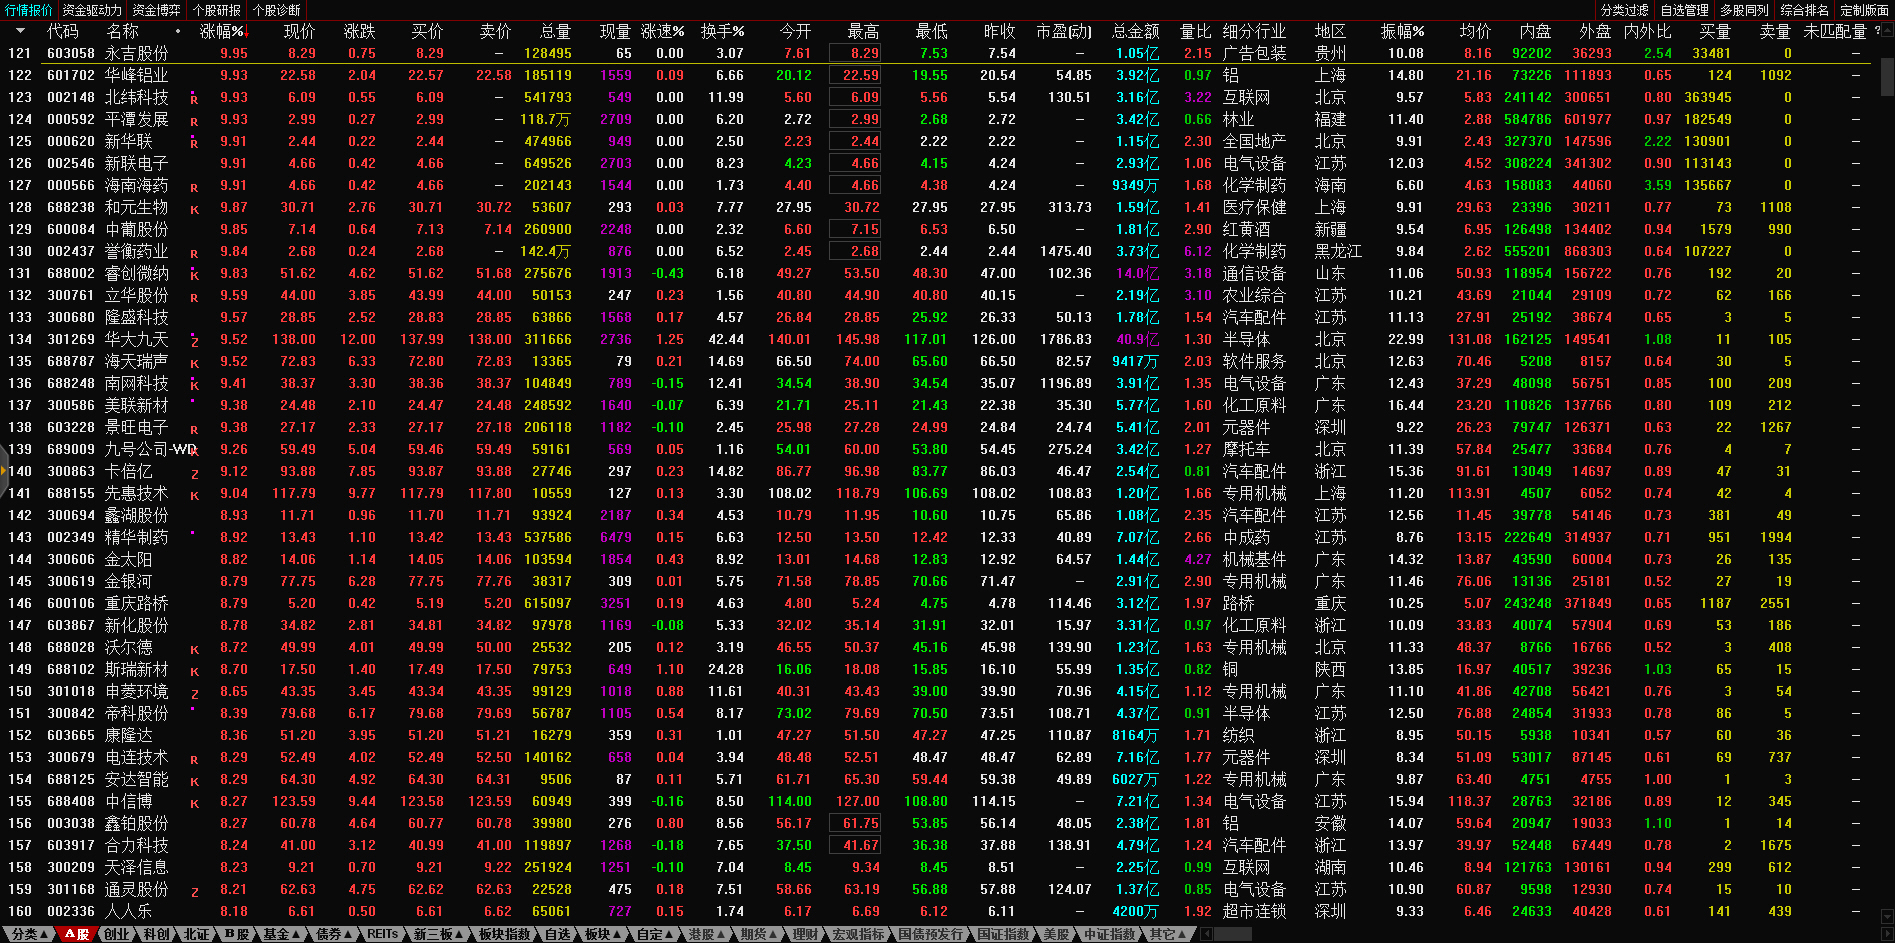This screenshot has height=943, width=1895.
Task: Click the 分类过滤 button
Action: 1624,10
